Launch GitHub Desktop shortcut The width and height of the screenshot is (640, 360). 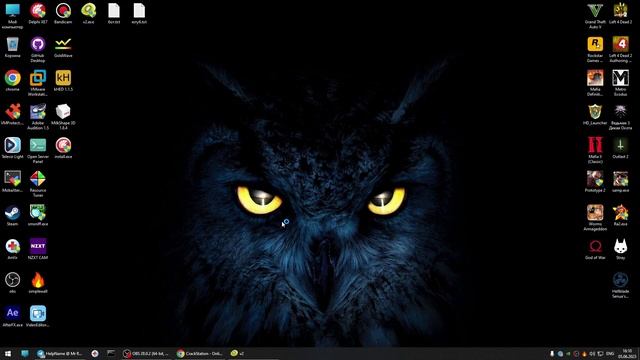(x=38, y=49)
